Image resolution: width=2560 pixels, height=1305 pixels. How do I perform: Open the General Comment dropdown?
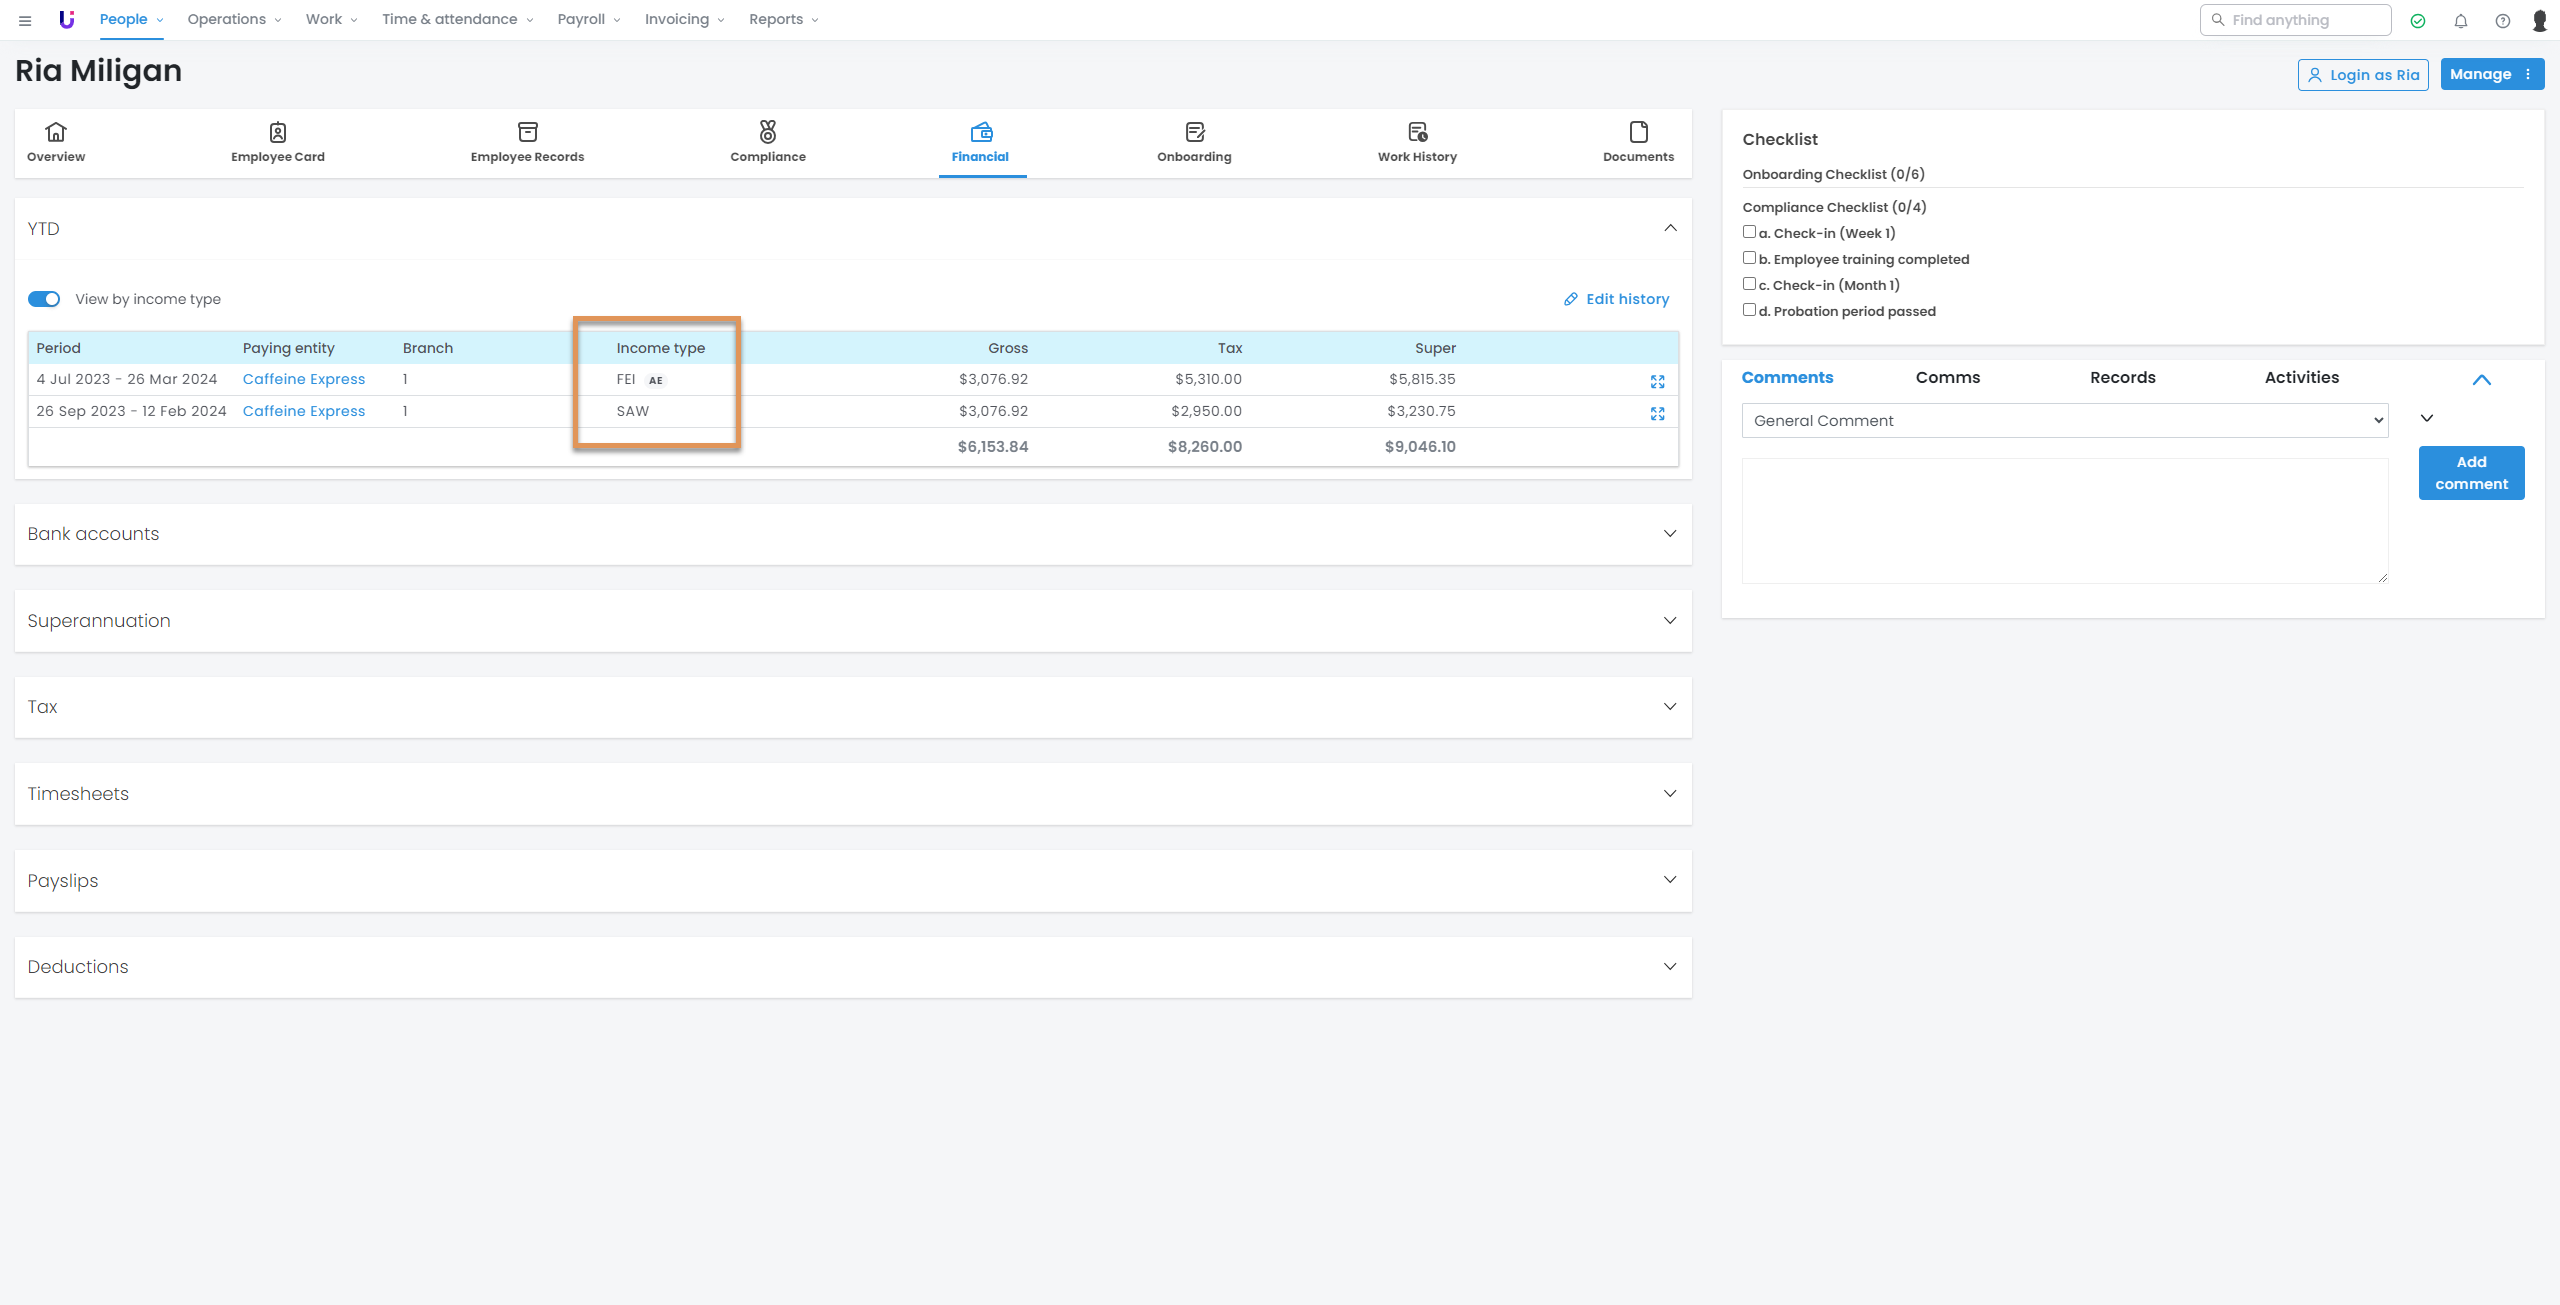tap(2064, 421)
